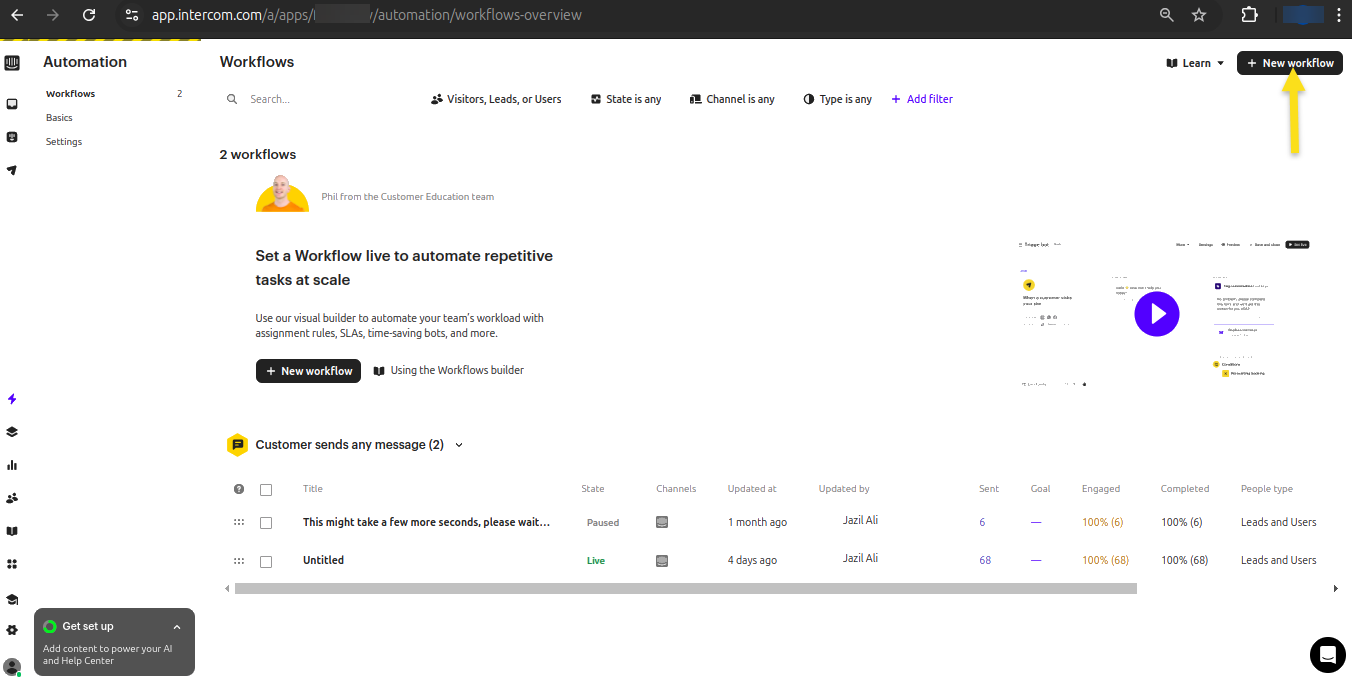This screenshot has width=1352, height=678.
Task: Open the State is any filter
Action: click(x=626, y=99)
